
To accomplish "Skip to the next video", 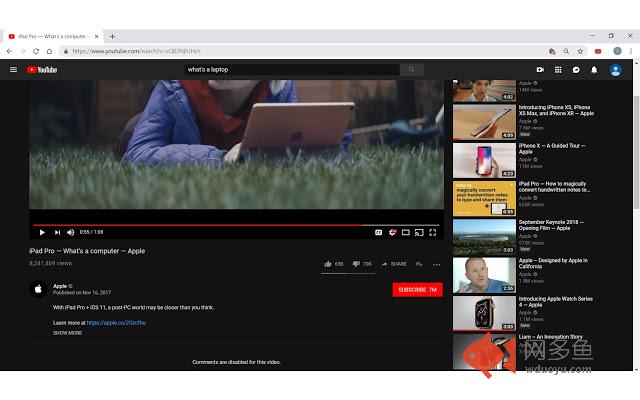I will tap(57, 232).
